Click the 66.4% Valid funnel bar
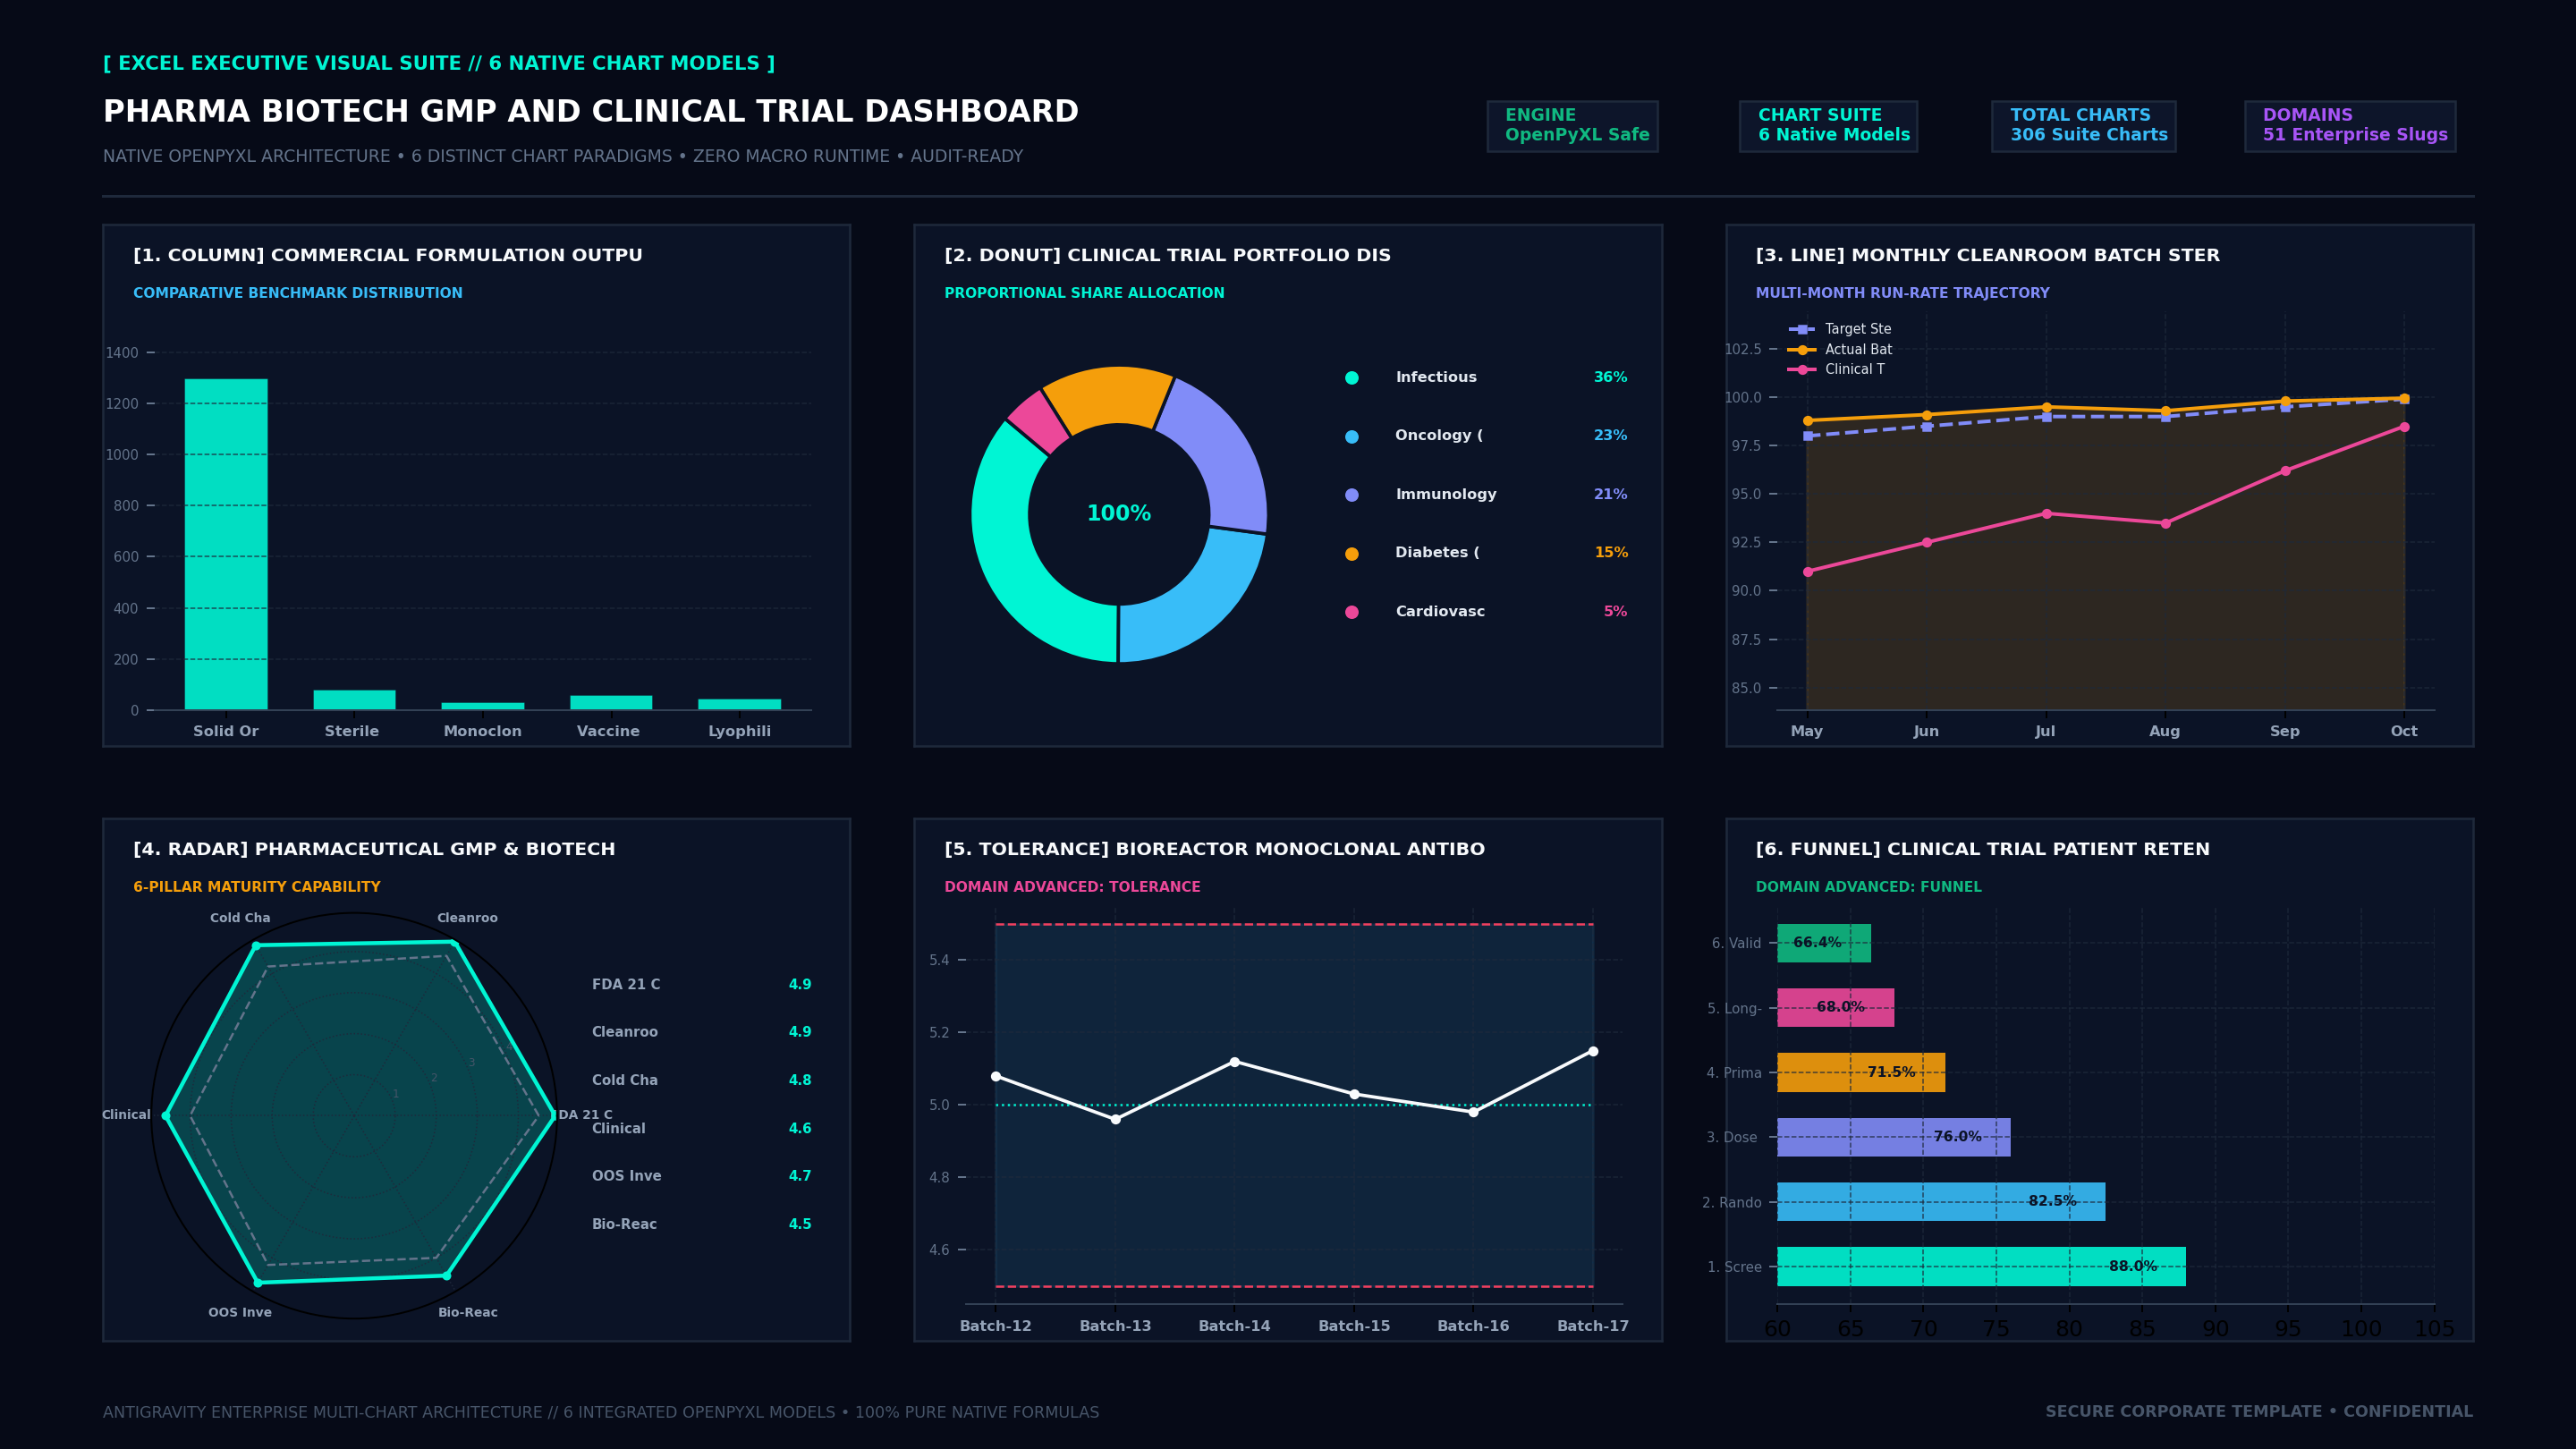The width and height of the screenshot is (2576, 1449). click(x=1824, y=943)
